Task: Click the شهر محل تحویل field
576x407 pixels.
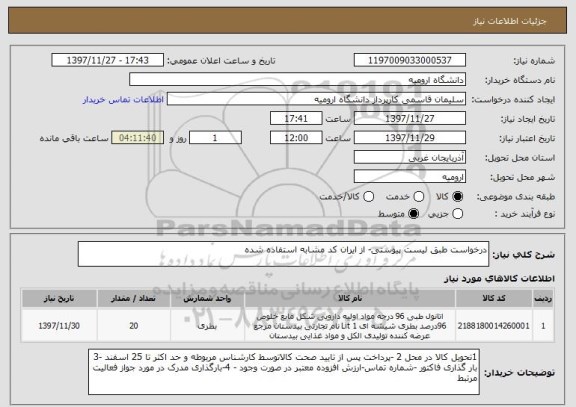Action: [410, 177]
